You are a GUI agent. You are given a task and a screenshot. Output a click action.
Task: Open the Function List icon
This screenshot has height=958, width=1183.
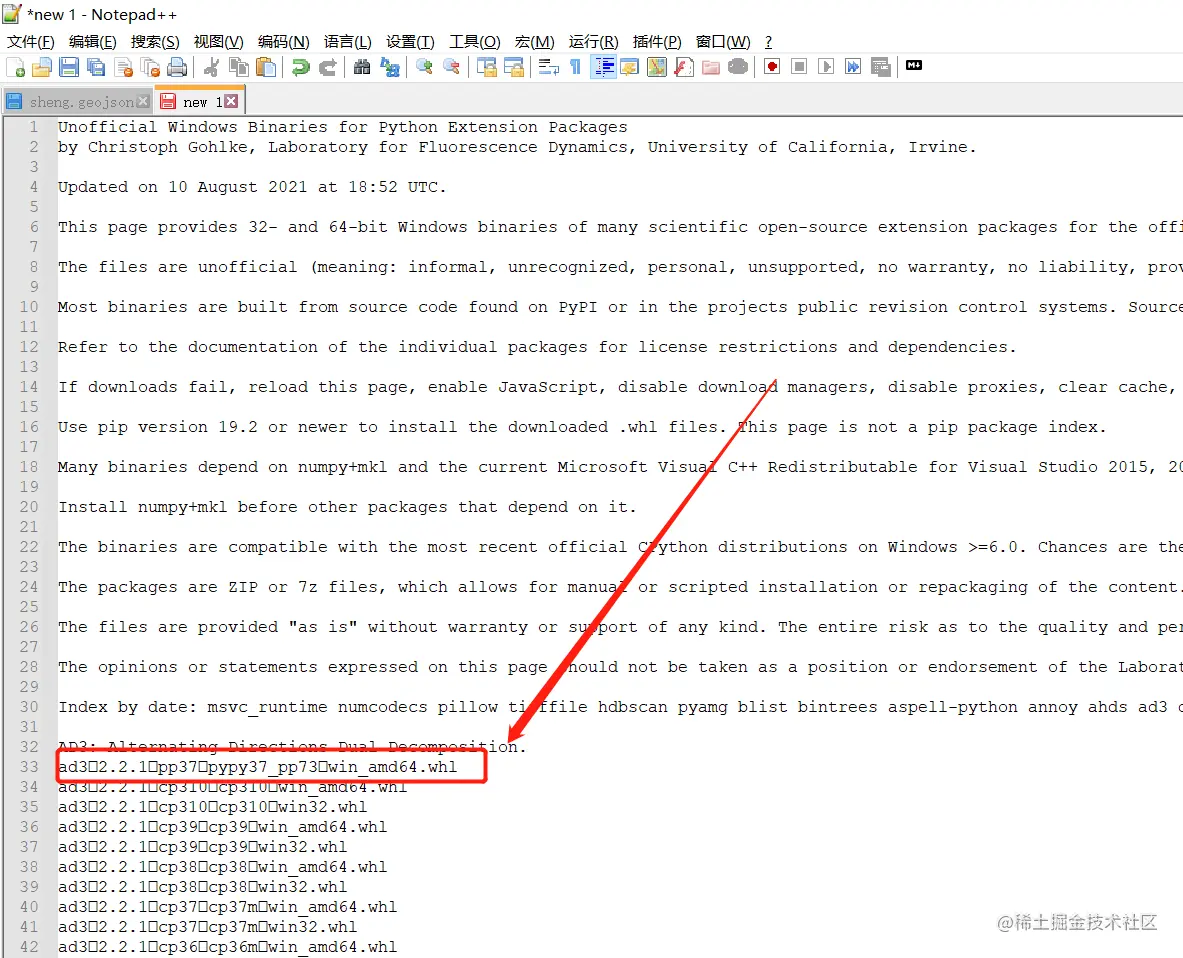(x=684, y=67)
